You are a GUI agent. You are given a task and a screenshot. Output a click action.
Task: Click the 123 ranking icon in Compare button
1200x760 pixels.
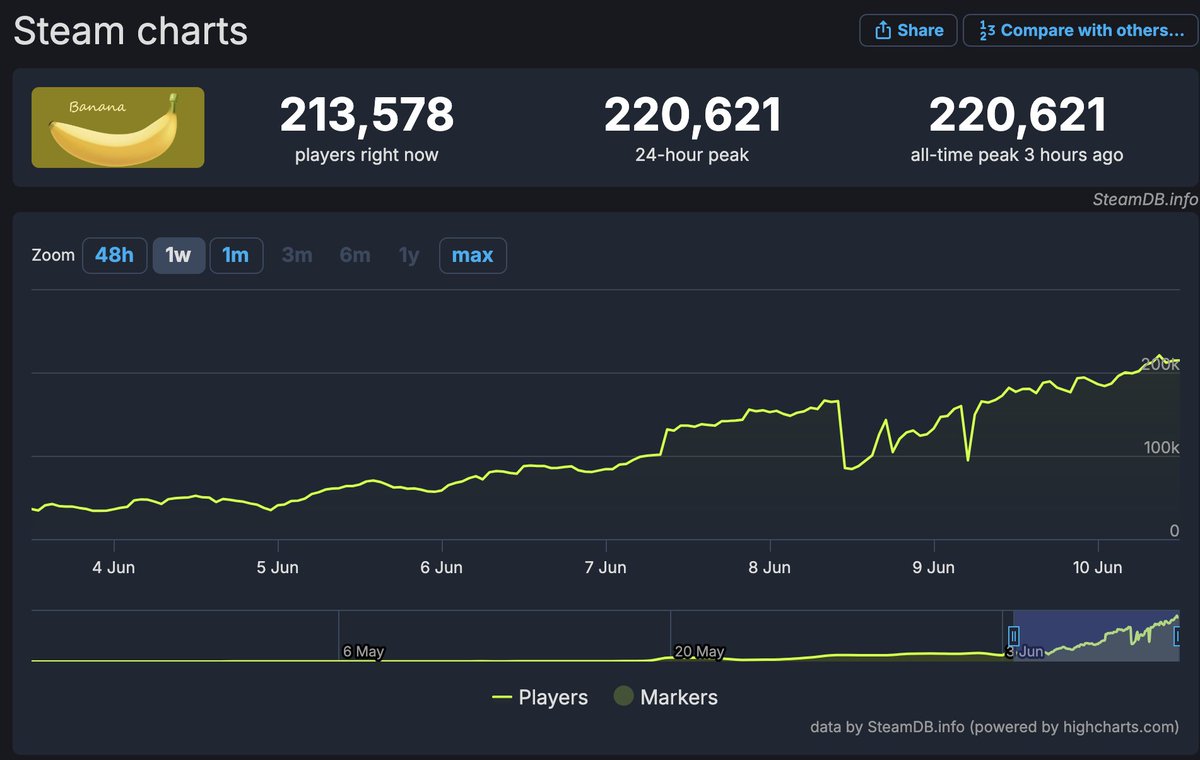(x=986, y=30)
